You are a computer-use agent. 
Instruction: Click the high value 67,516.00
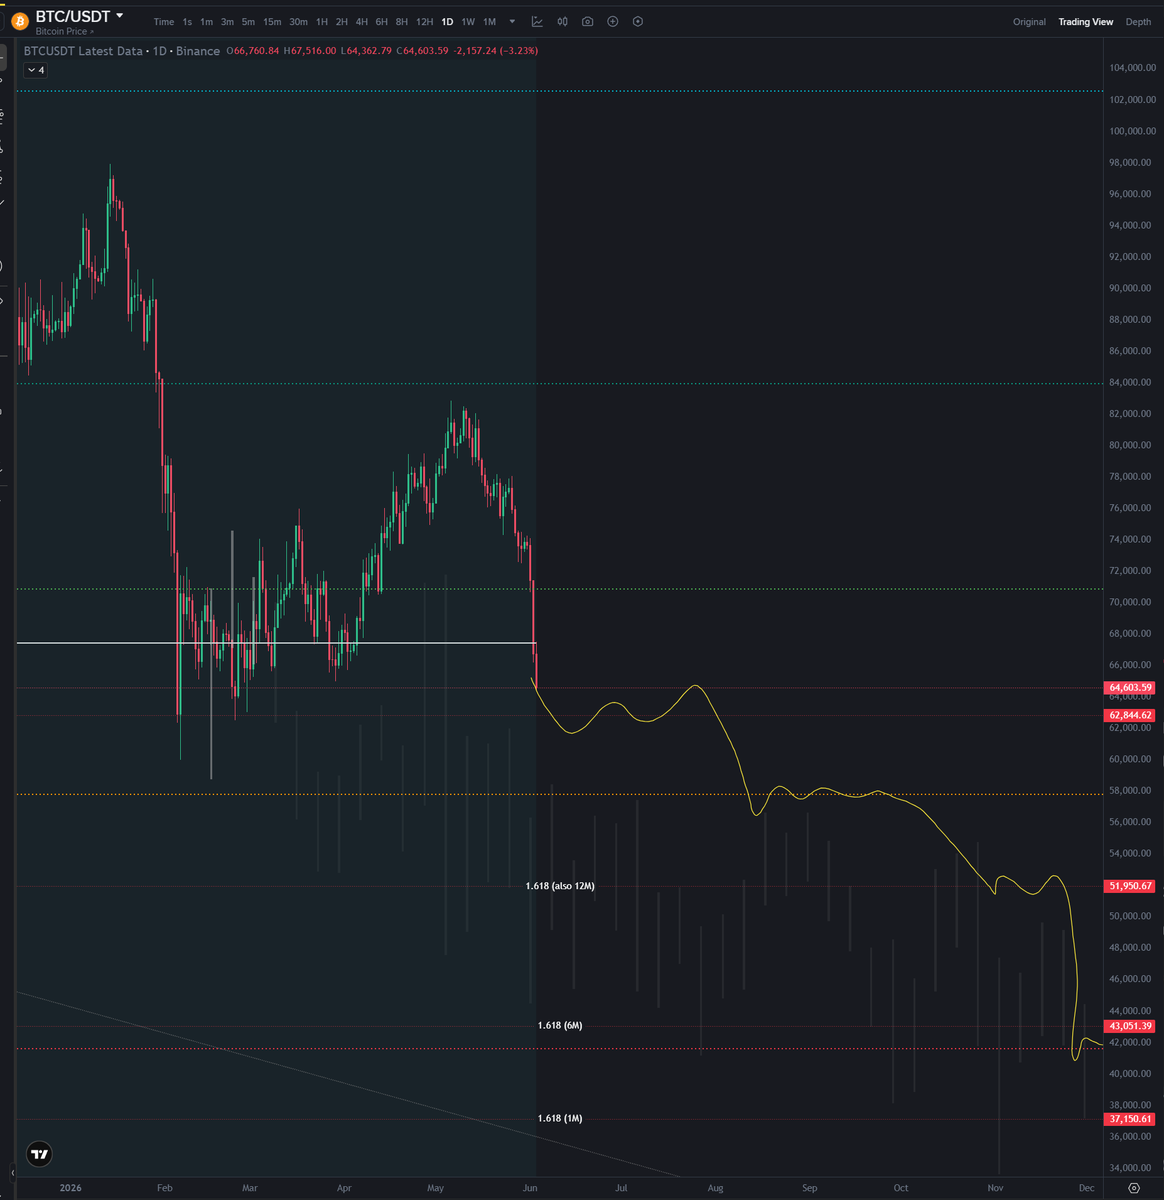click(311, 51)
